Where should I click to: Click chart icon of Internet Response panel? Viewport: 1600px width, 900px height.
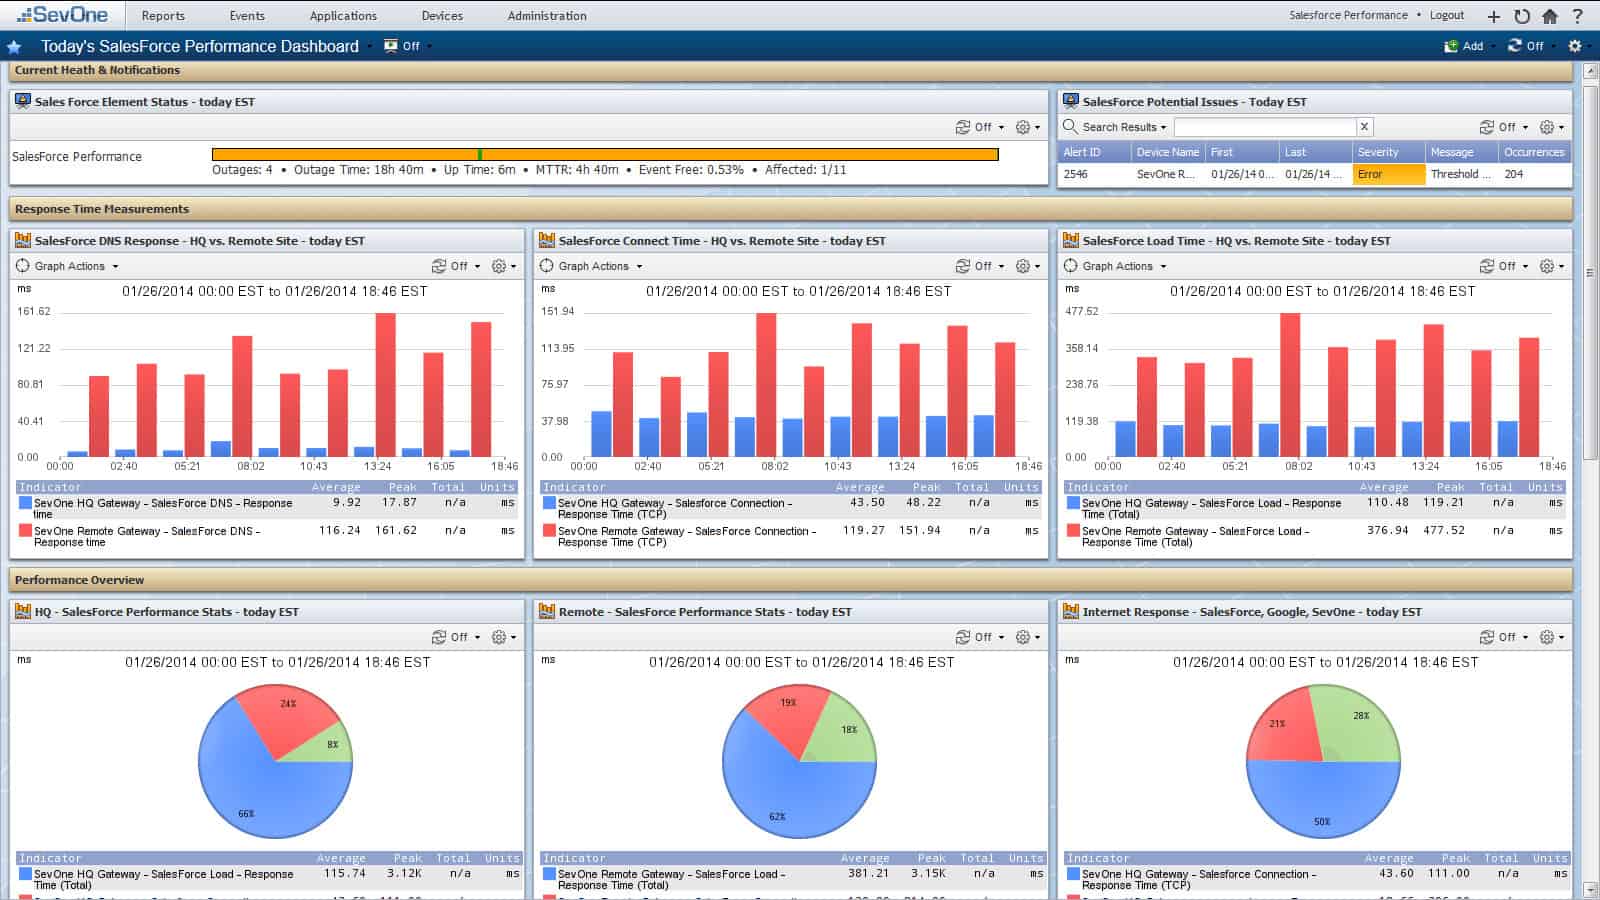click(1071, 611)
